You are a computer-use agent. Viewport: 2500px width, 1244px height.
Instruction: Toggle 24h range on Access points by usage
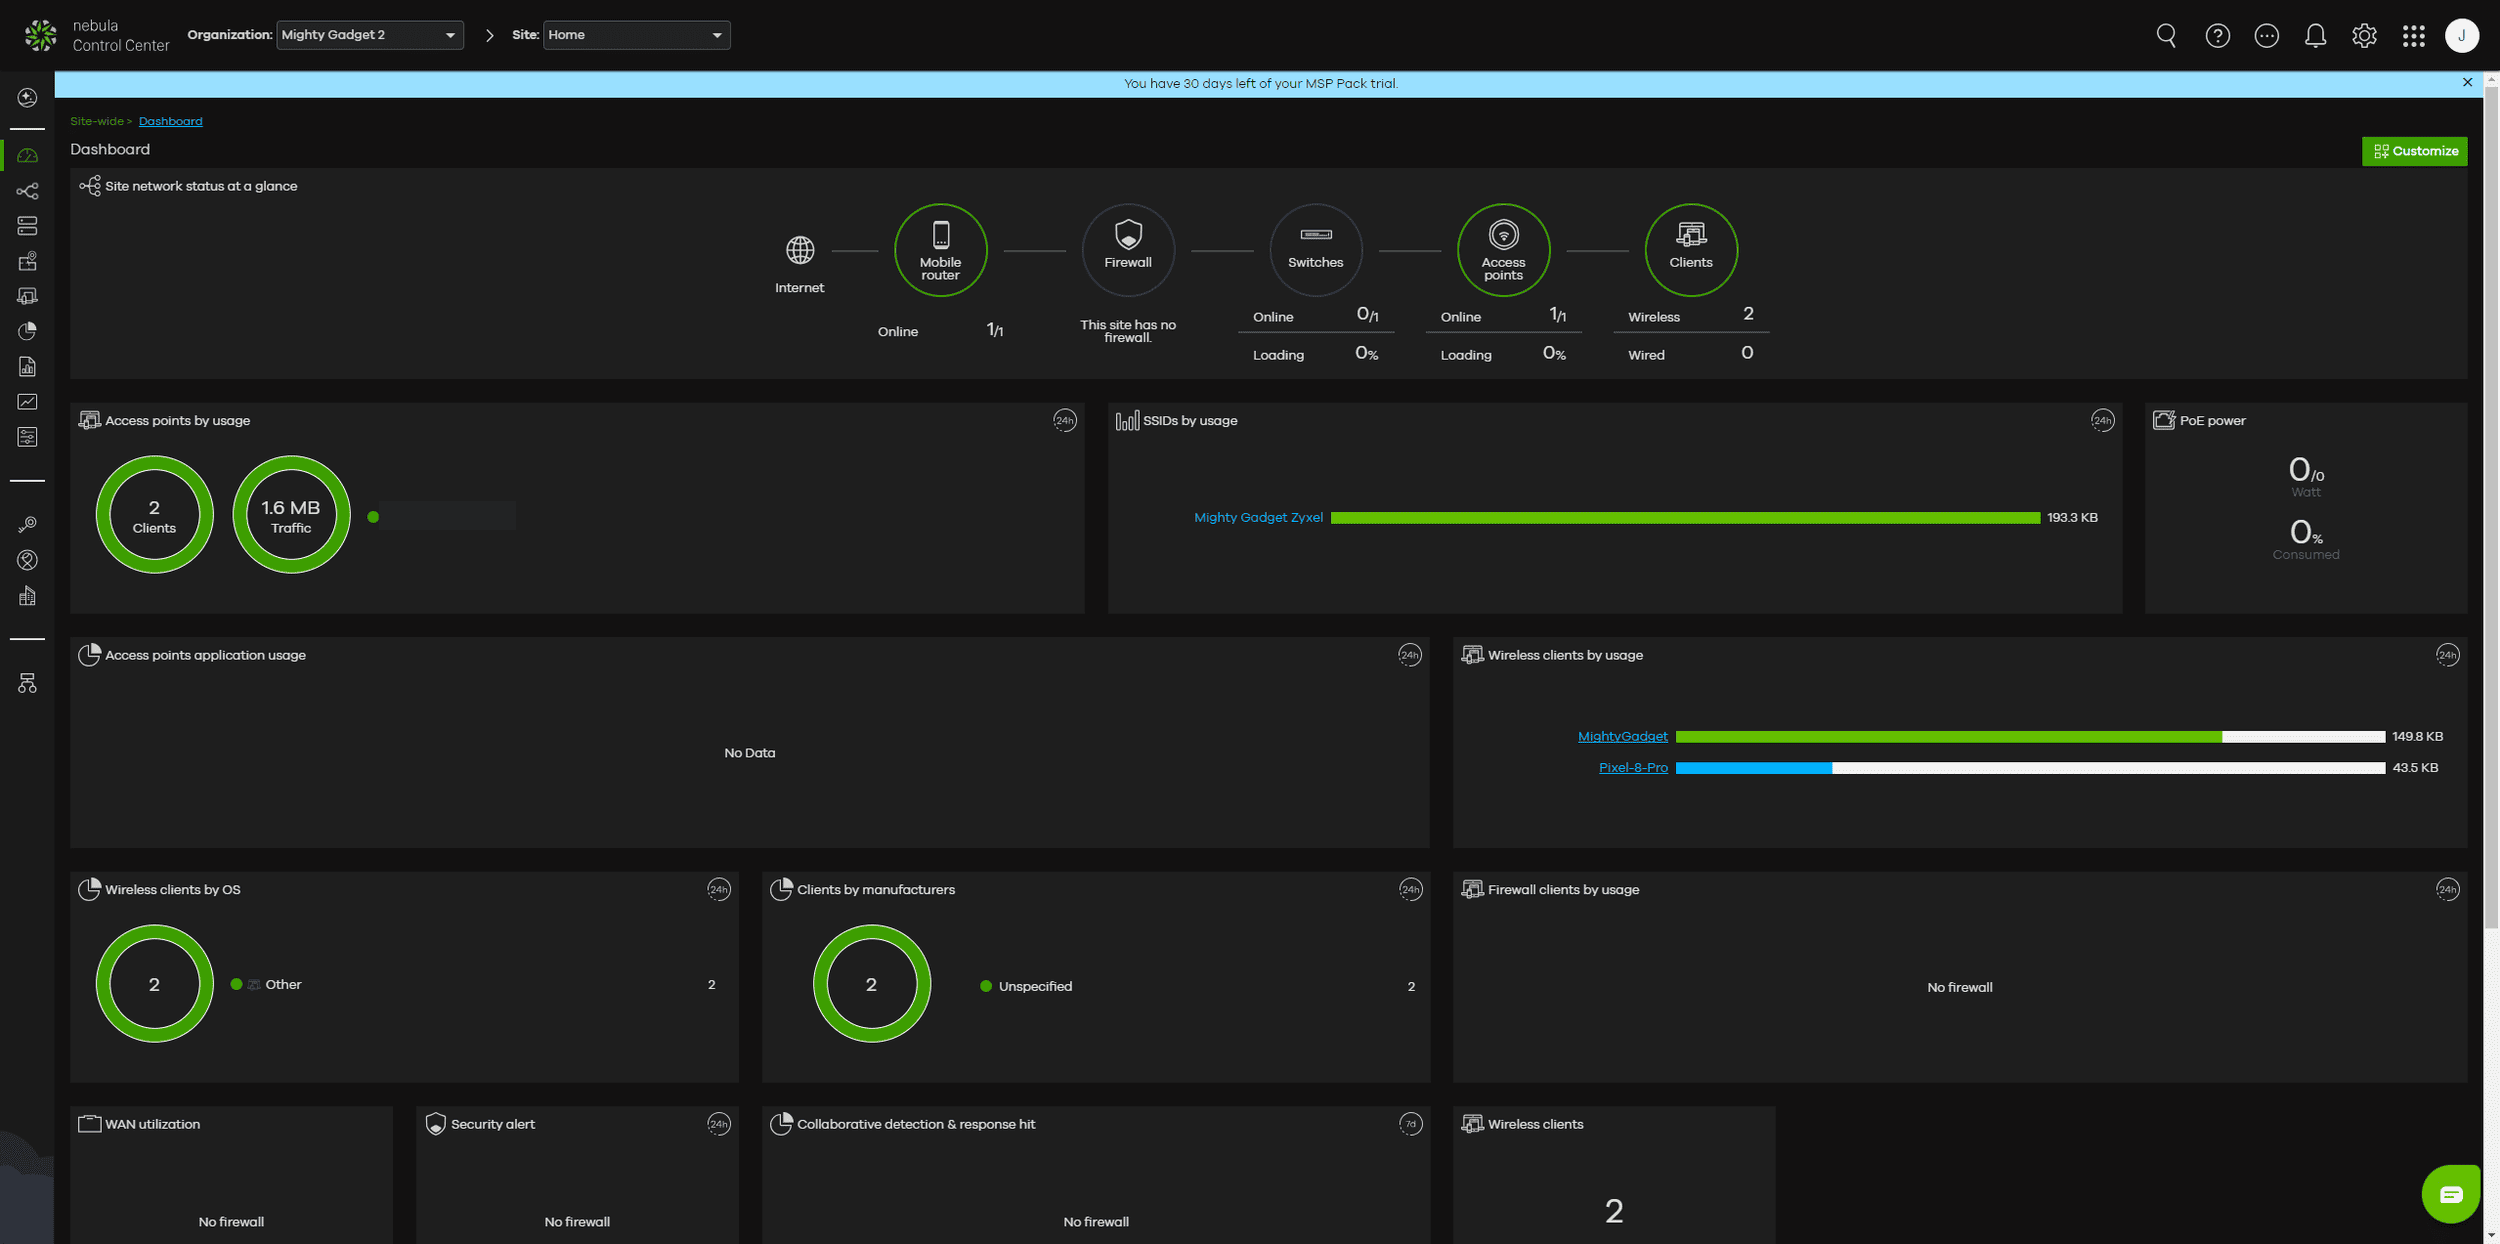(x=1064, y=421)
